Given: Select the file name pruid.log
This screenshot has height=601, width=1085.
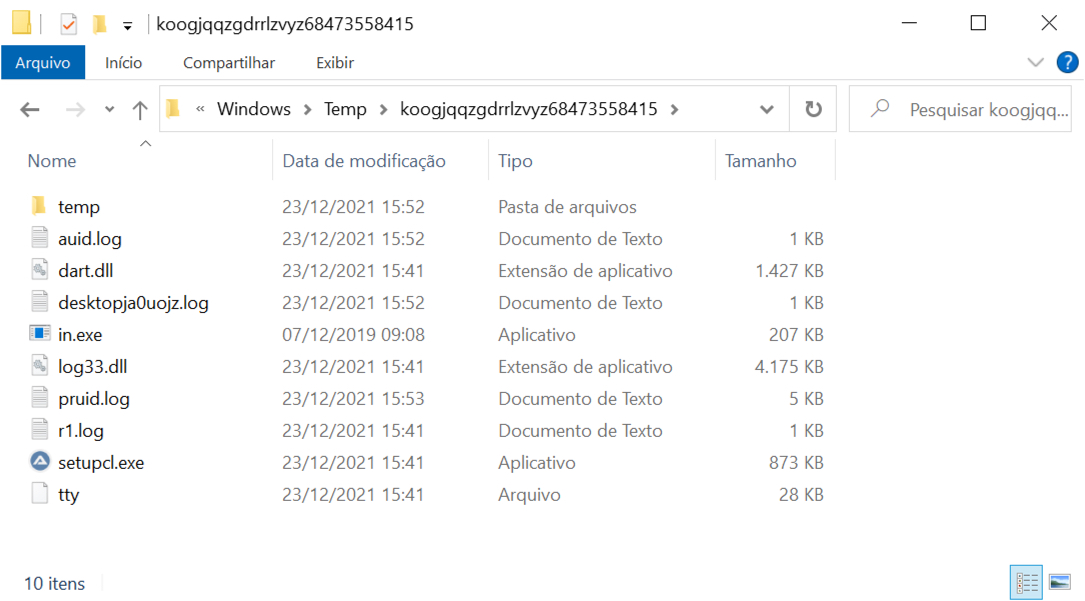Looking at the screenshot, I should point(94,399).
